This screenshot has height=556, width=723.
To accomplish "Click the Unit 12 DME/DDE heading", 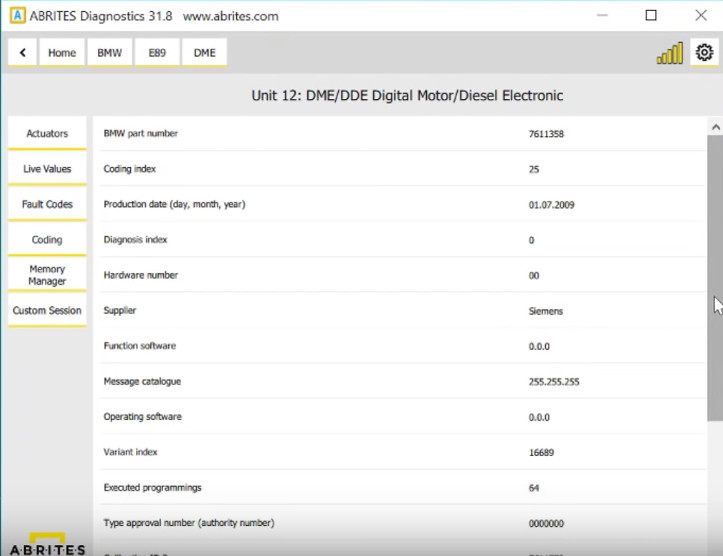I will click(407, 95).
